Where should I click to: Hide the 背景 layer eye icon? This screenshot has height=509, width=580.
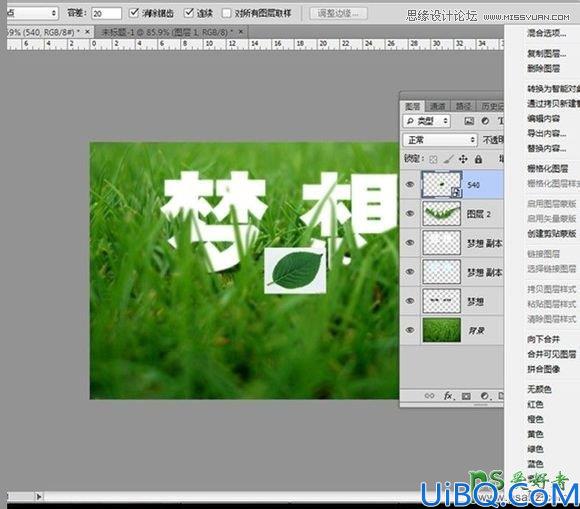pyautogui.click(x=410, y=330)
